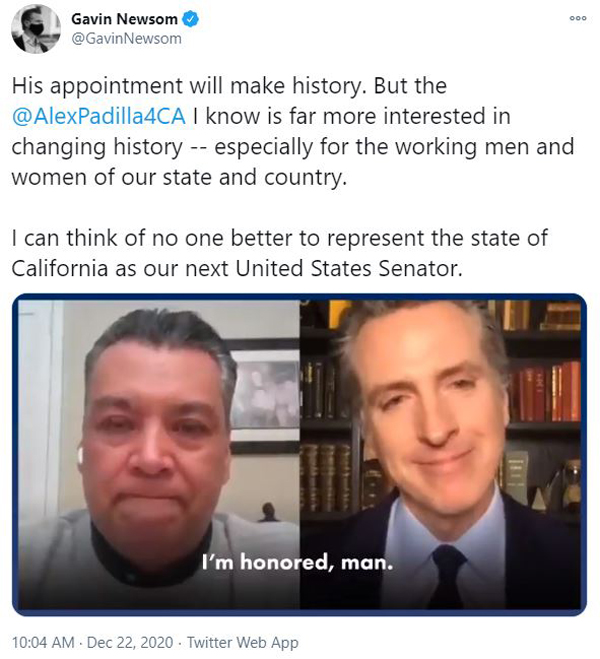The width and height of the screenshot is (600, 659).
Task: Open the tweet's more options menu
Action: tap(578, 18)
